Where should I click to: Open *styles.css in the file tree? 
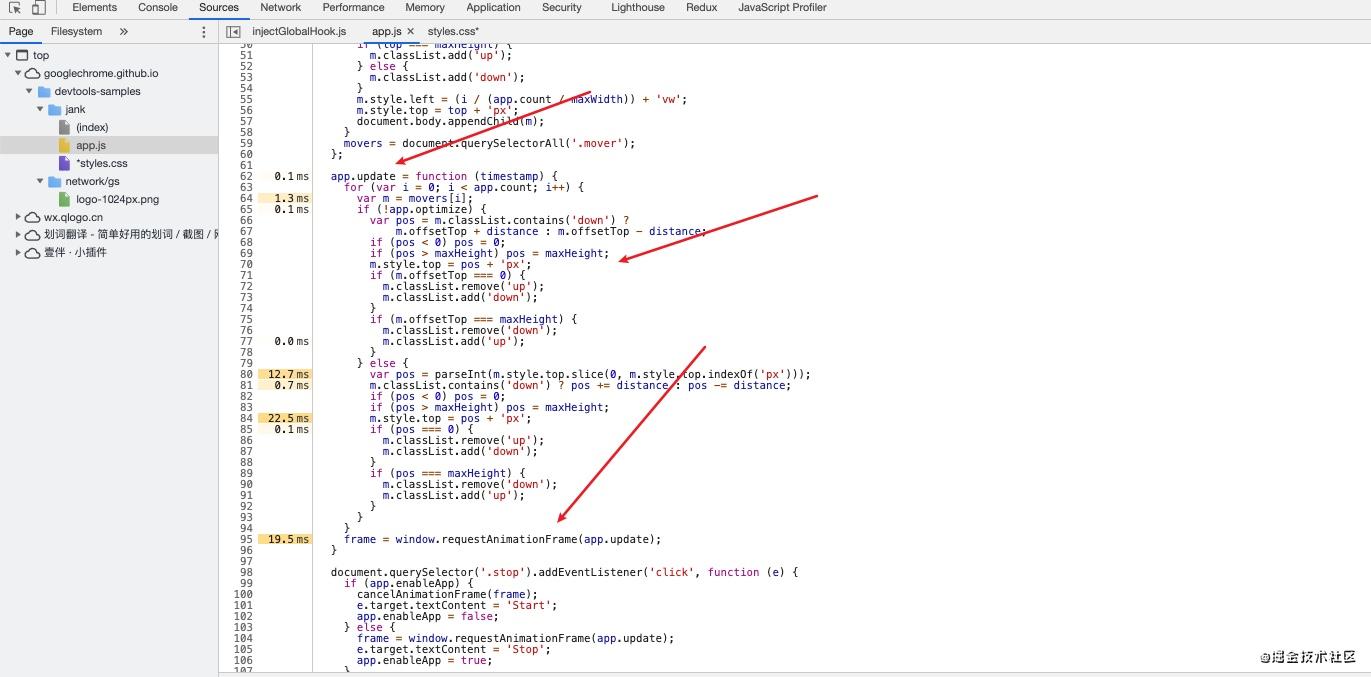pyautogui.click(x=102, y=164)
